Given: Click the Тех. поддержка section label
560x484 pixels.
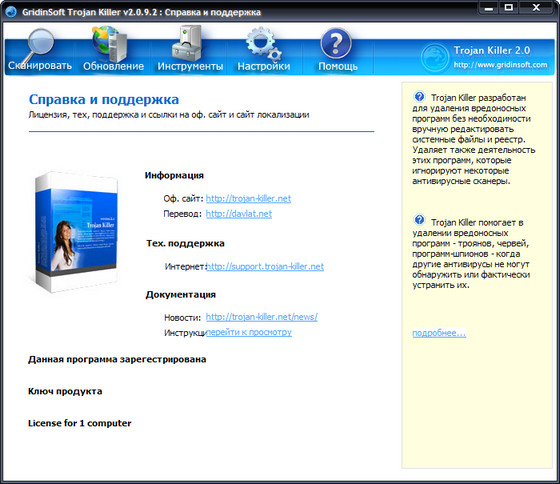Looking at the screenshot, I should tap(185, 243).
